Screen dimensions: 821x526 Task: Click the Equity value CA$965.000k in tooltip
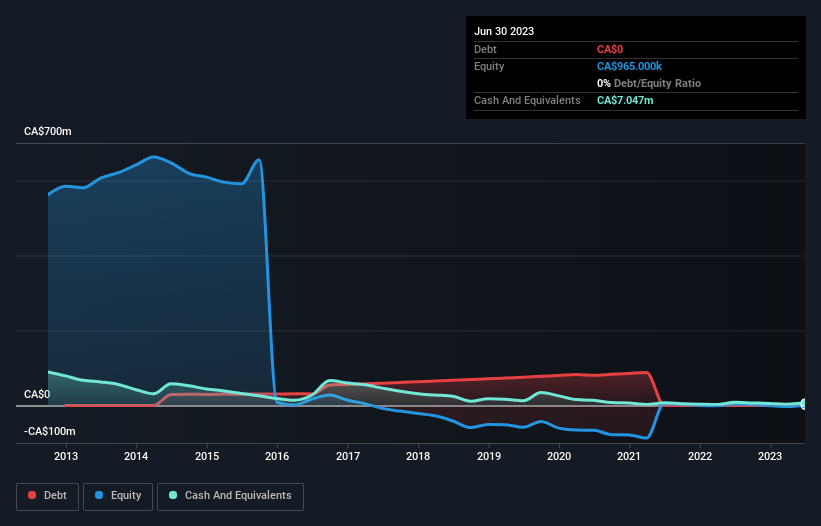tap(629, 66)
